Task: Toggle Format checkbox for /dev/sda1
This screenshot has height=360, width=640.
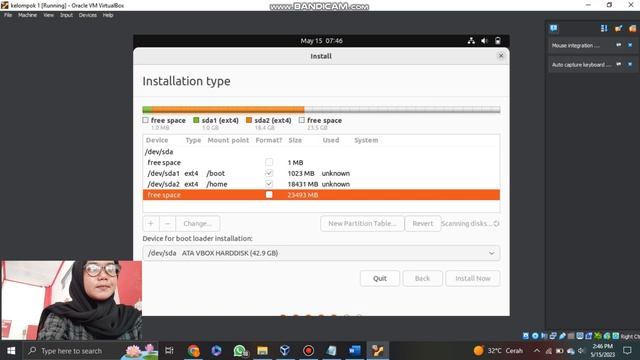Action: click(269, 173)
